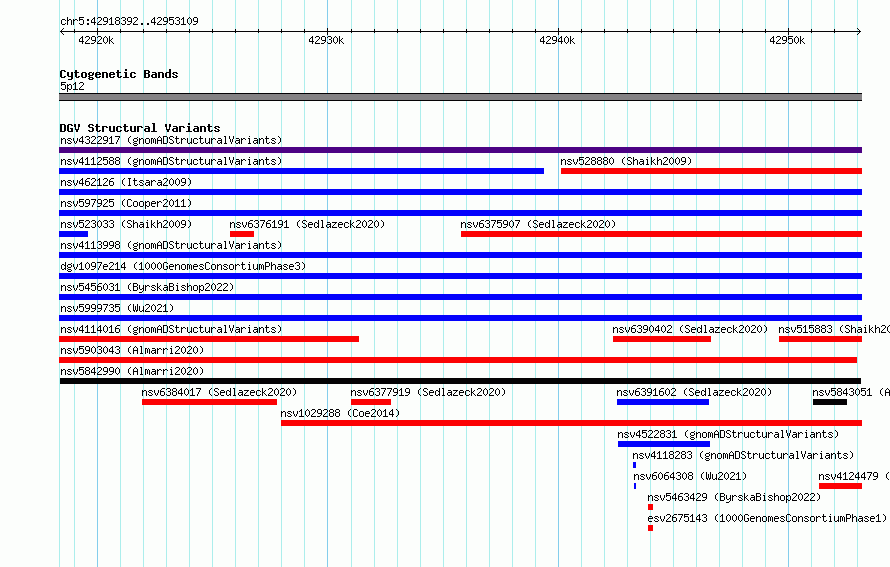Open nsv528880 (Shaikh2009) variant label

[626, 161]
